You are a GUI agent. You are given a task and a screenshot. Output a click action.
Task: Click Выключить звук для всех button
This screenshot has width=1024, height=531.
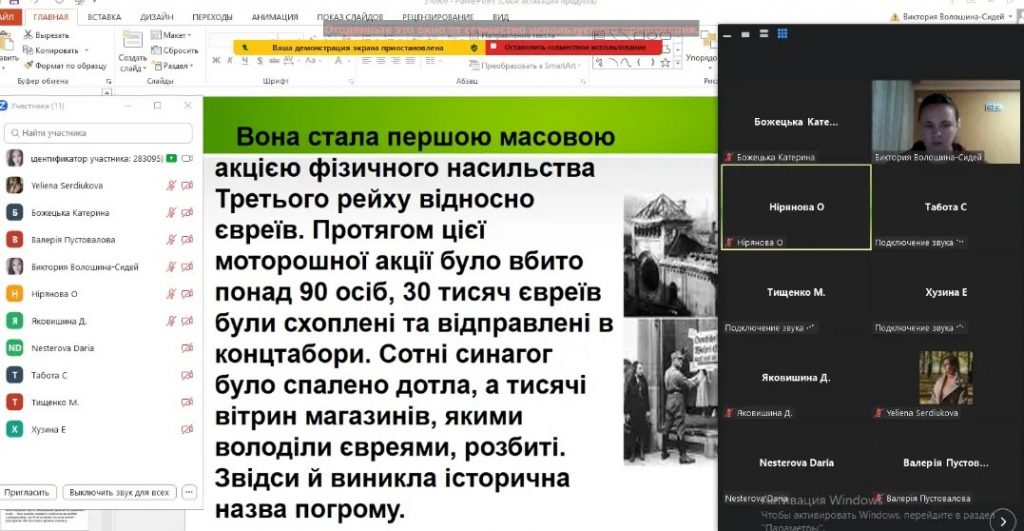[120, 492]
